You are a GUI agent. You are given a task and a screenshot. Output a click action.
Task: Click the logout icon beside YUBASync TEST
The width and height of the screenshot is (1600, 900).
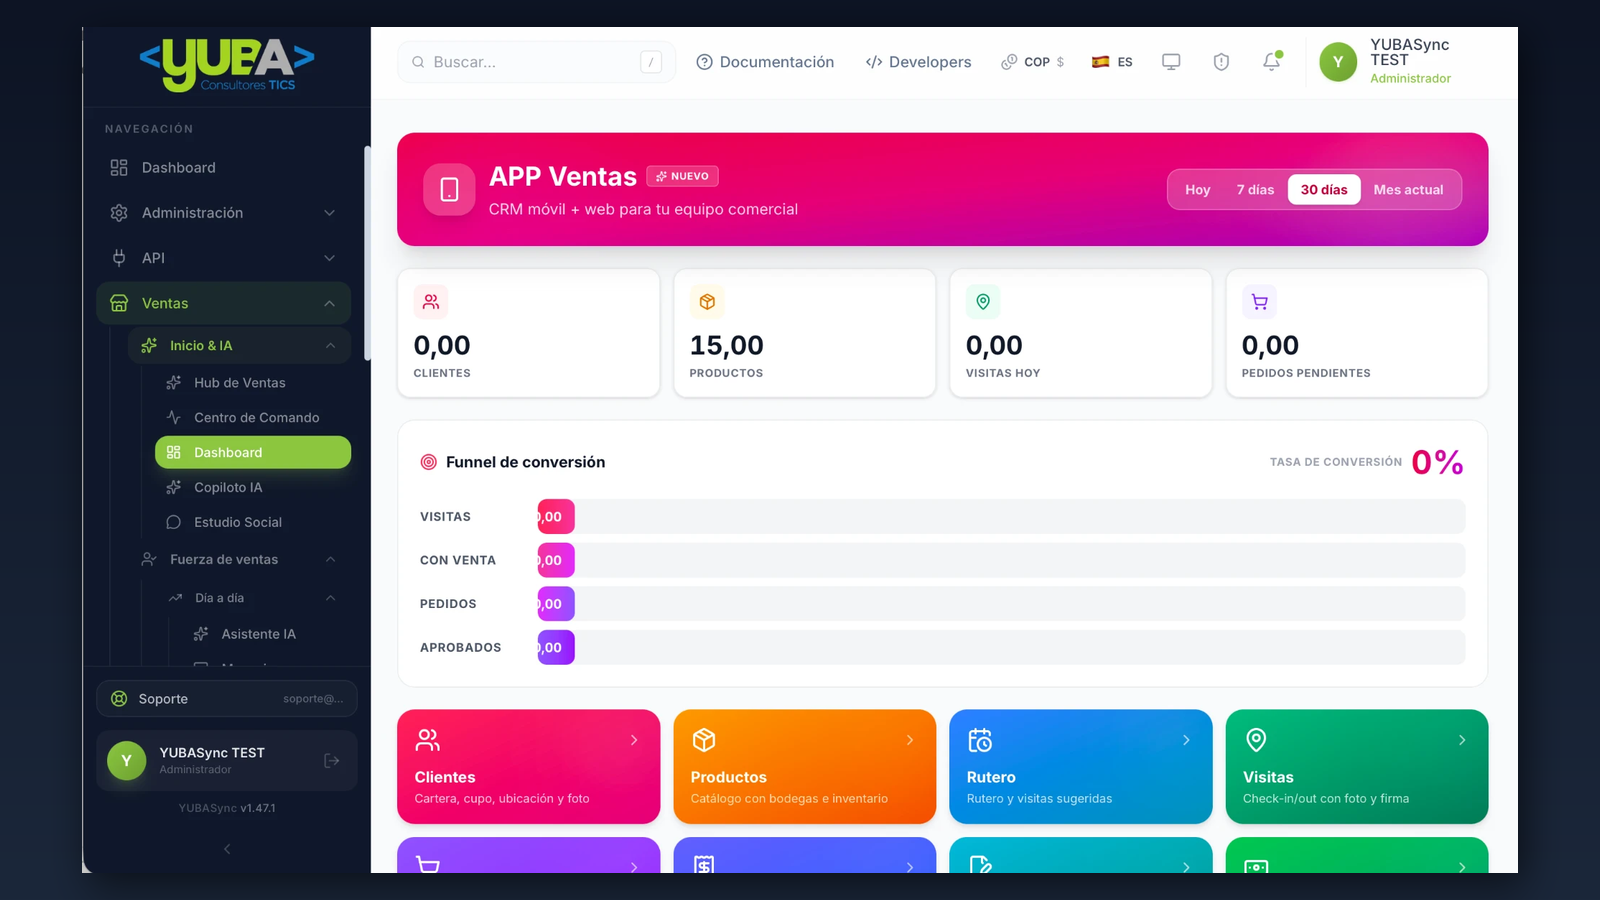coord(332,761)
